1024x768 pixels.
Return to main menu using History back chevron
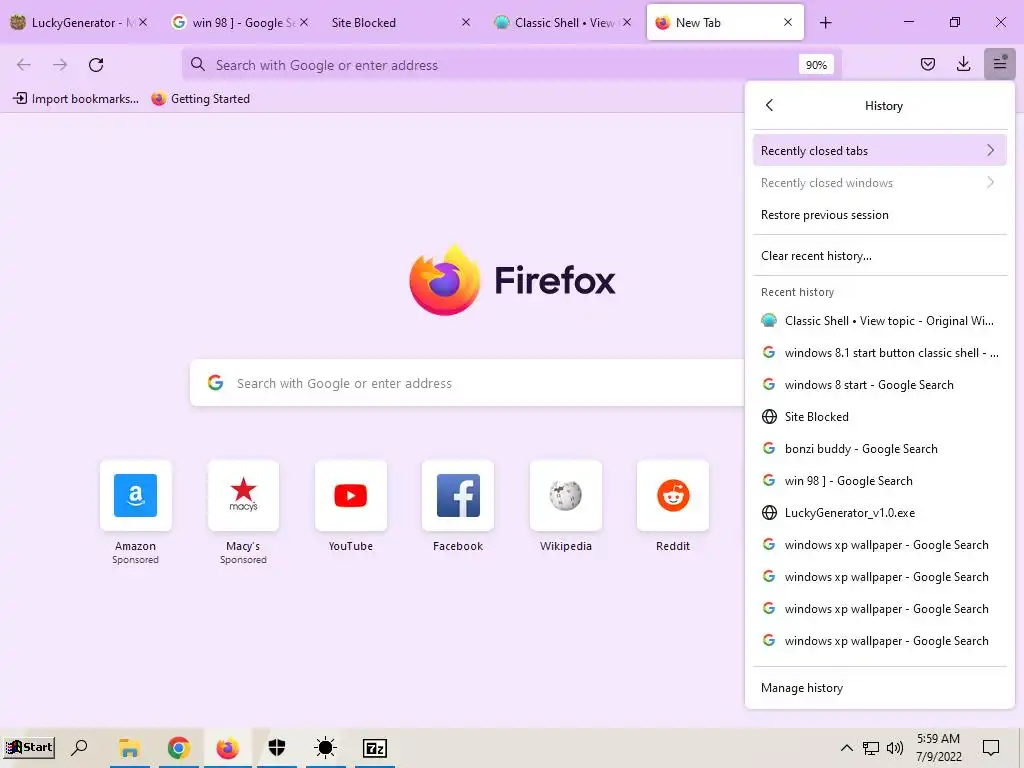click(769, 105)
